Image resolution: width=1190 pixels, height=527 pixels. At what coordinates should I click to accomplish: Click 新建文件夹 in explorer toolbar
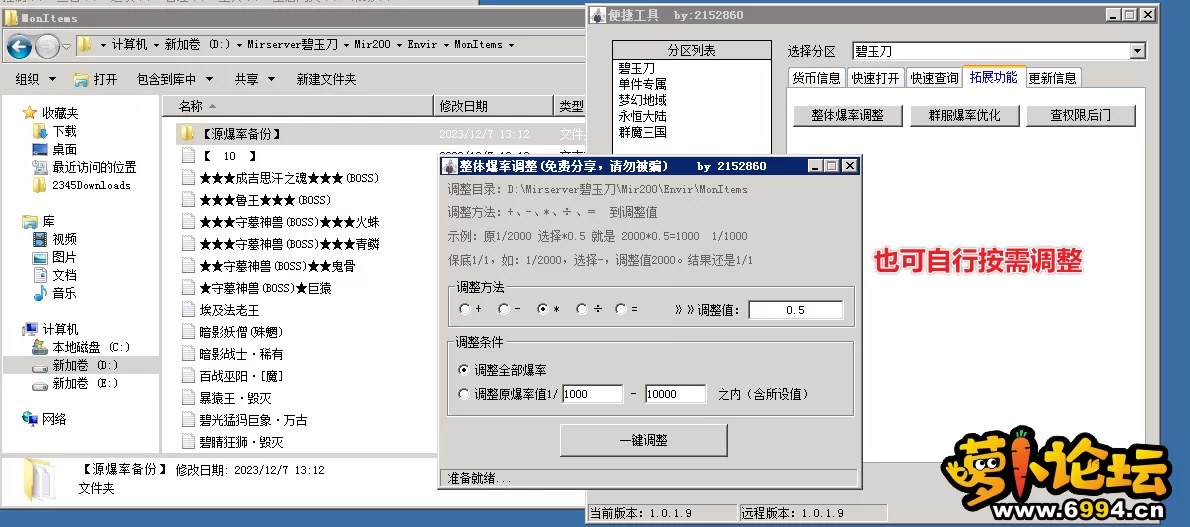tap(326, 79)
